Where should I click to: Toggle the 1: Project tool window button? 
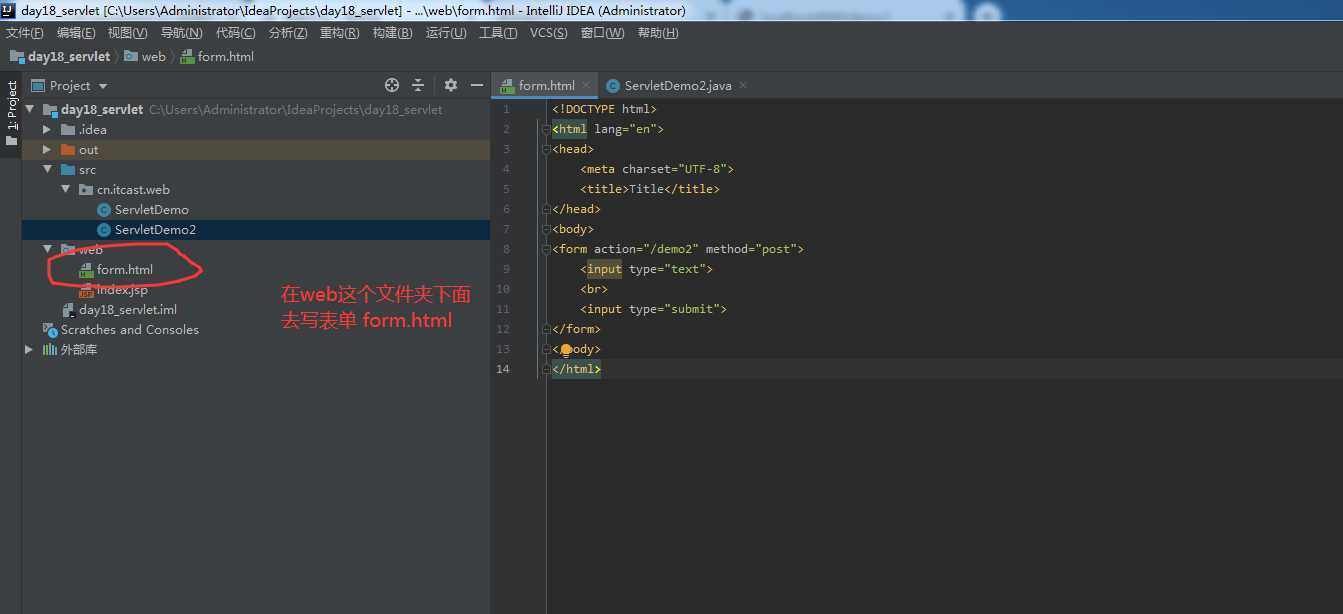(11, 112)
